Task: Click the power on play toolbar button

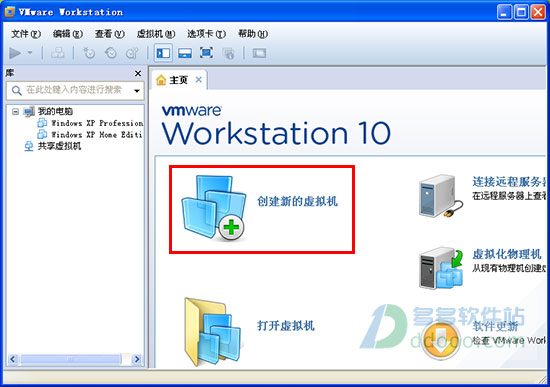Action: 15,53
